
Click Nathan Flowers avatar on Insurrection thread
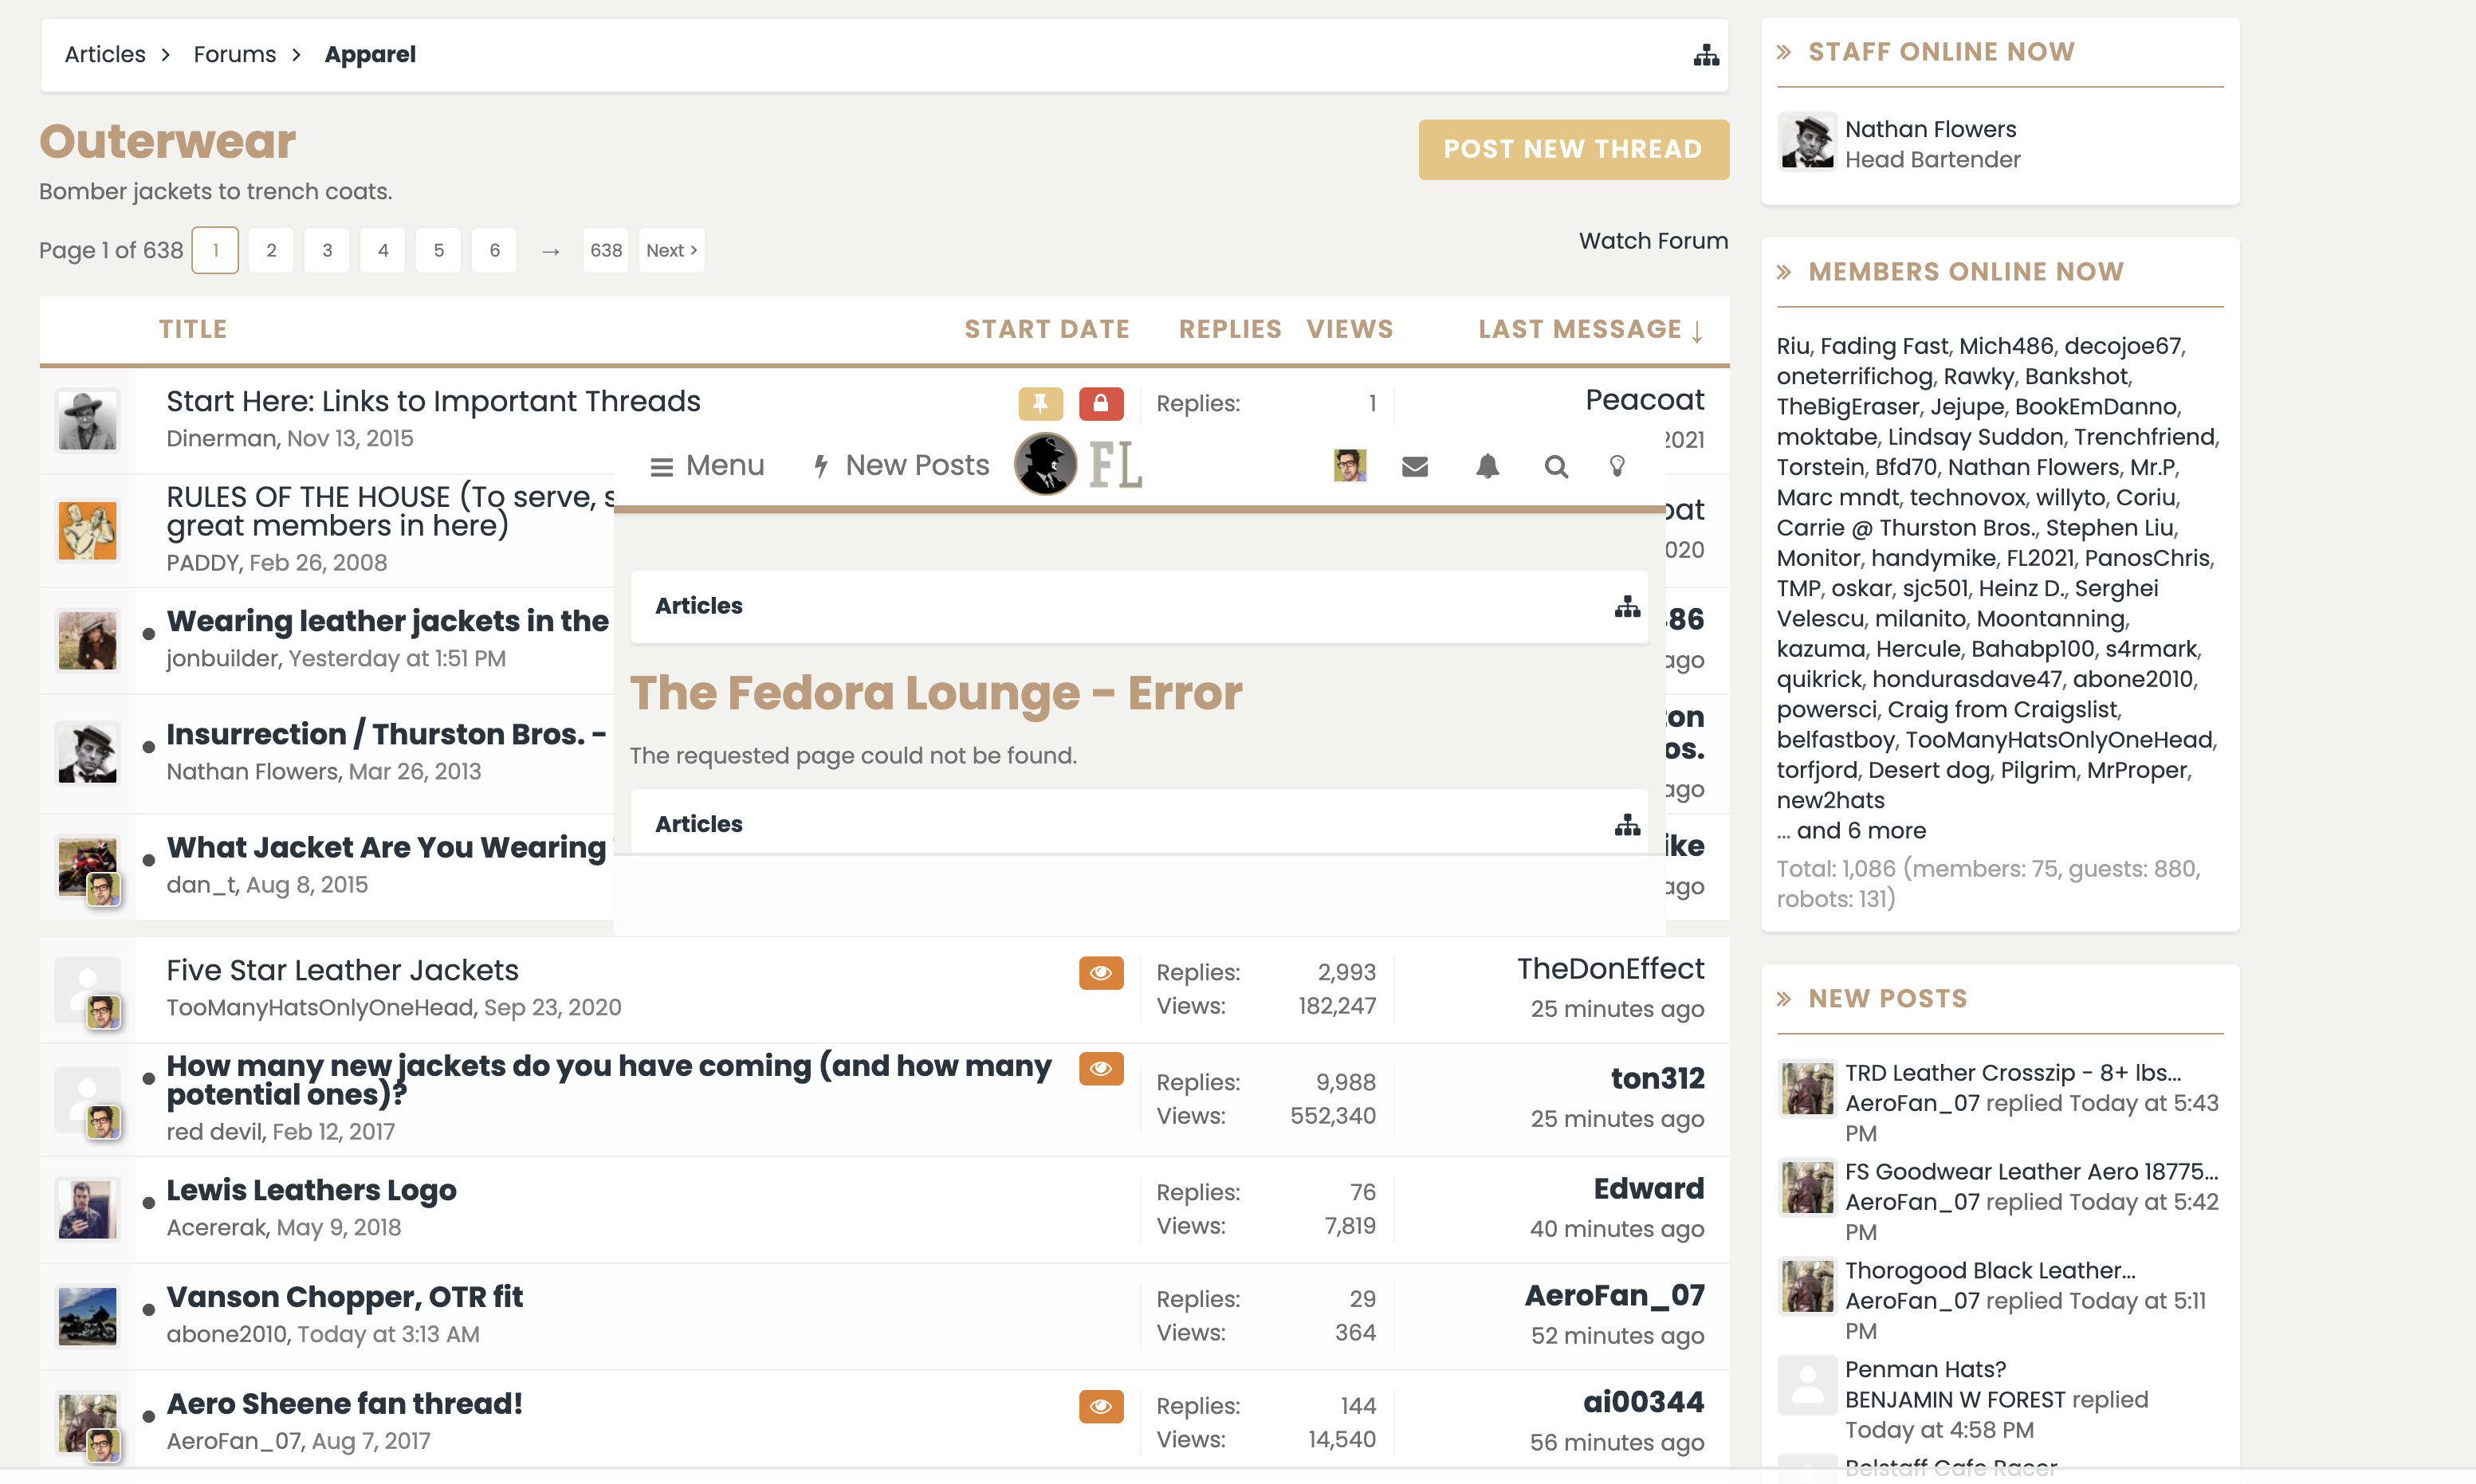pyautogui.click(x=87, y=753)
